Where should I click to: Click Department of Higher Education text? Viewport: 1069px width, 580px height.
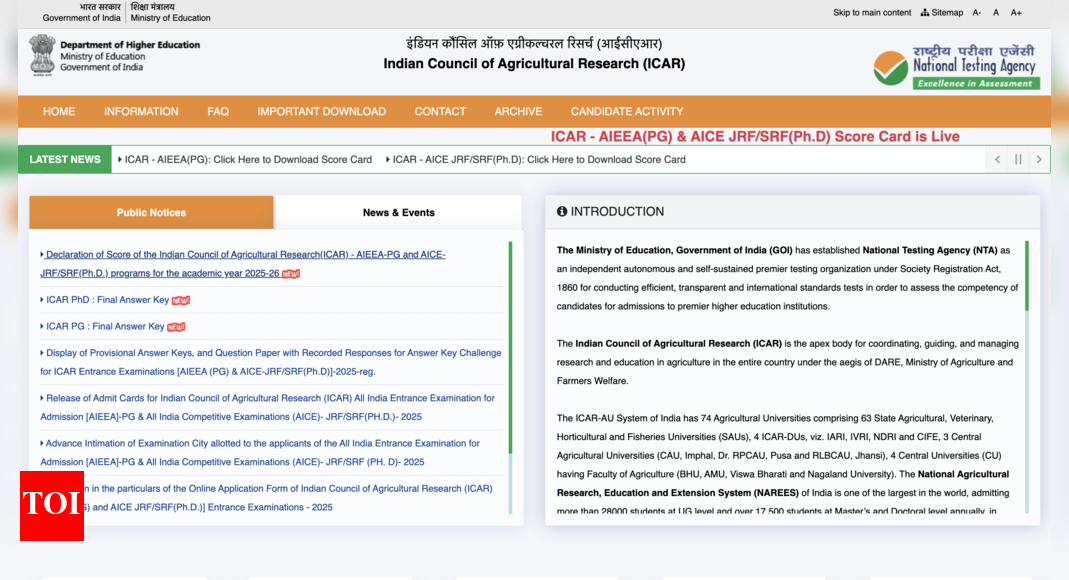pyautogui.click(x=130, y=45)
